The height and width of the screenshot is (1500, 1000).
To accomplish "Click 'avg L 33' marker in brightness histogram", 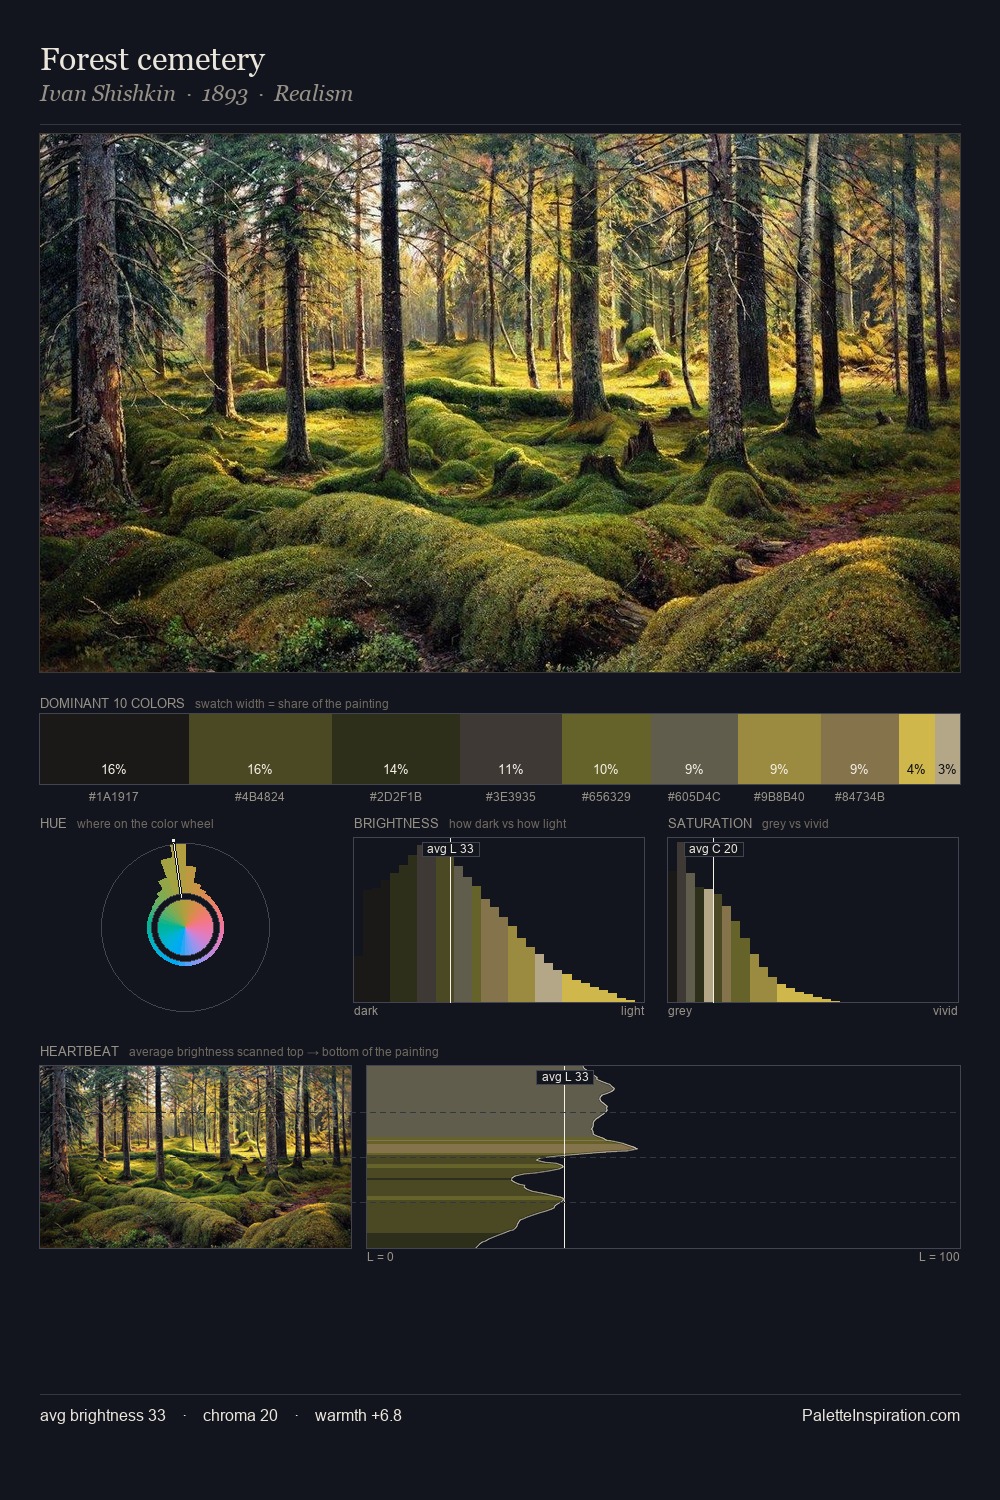I will click(450, 849).
